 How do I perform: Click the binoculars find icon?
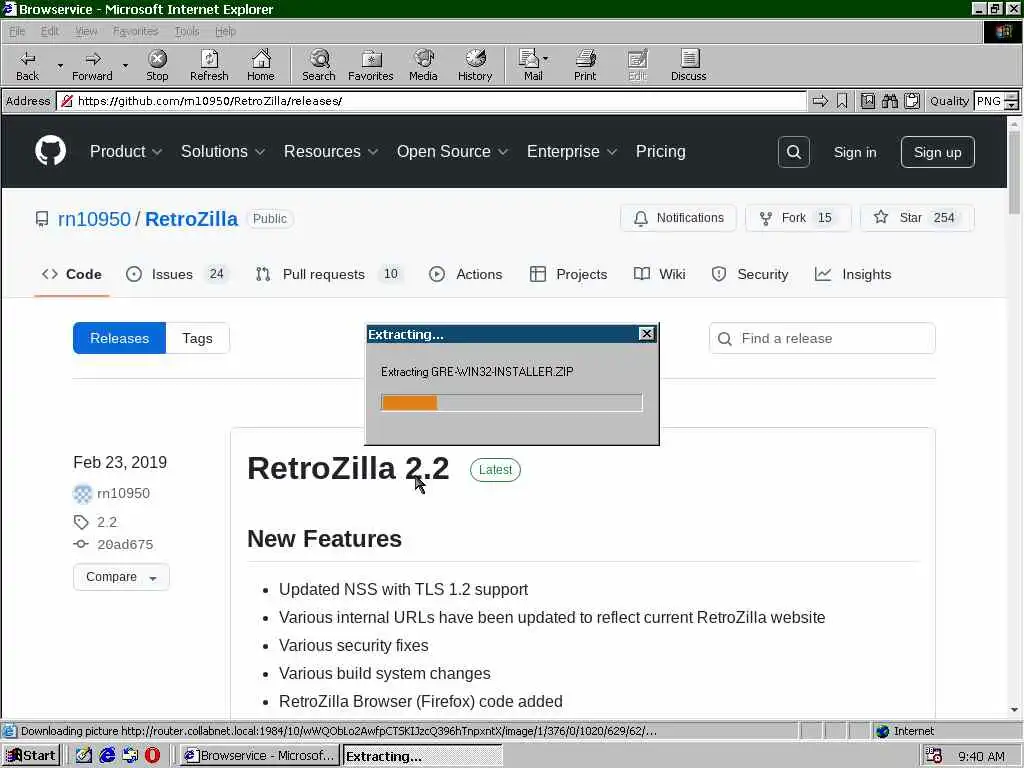889,101
